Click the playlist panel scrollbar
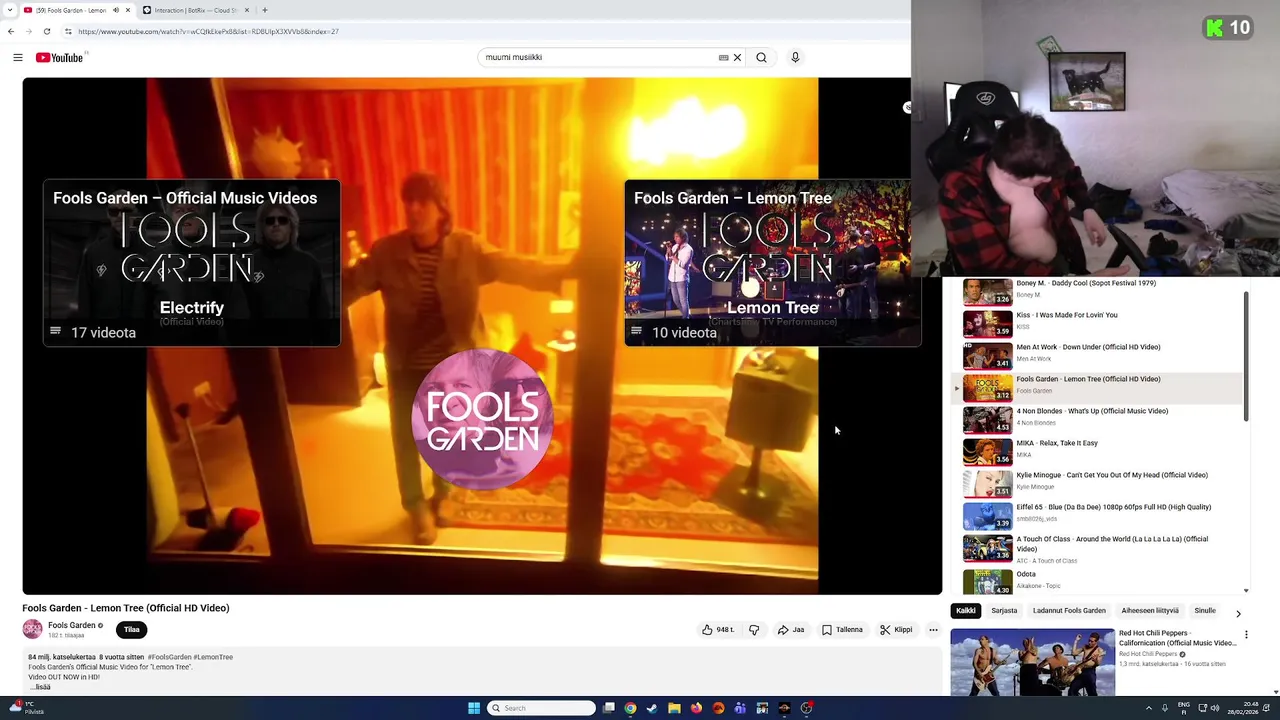 (x=1246, y=356)
